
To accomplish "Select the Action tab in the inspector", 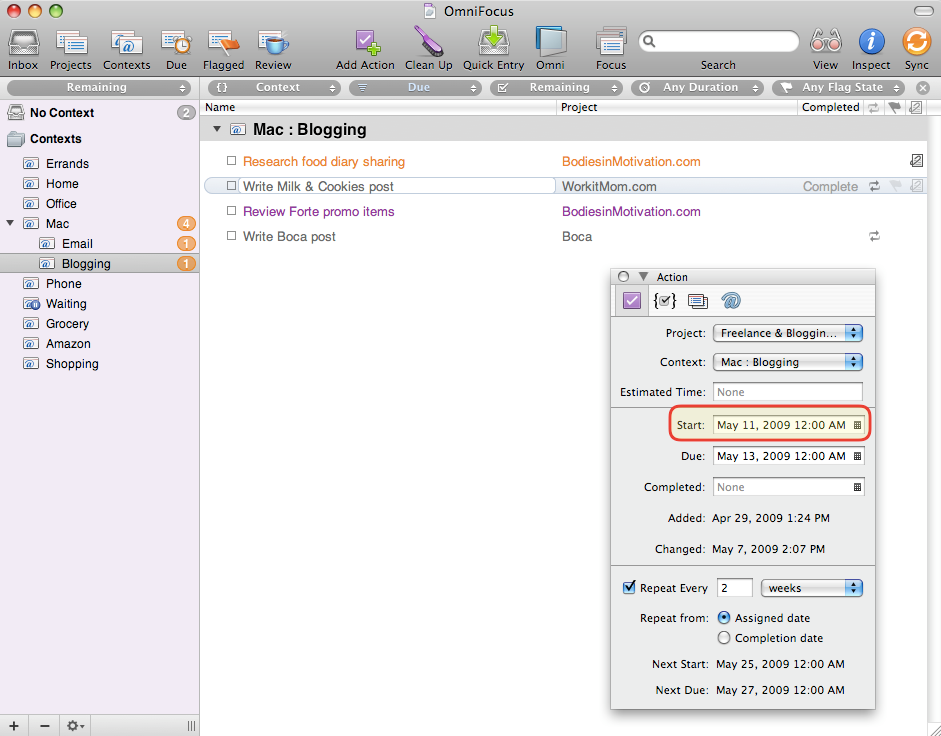I will coord(631,300).
